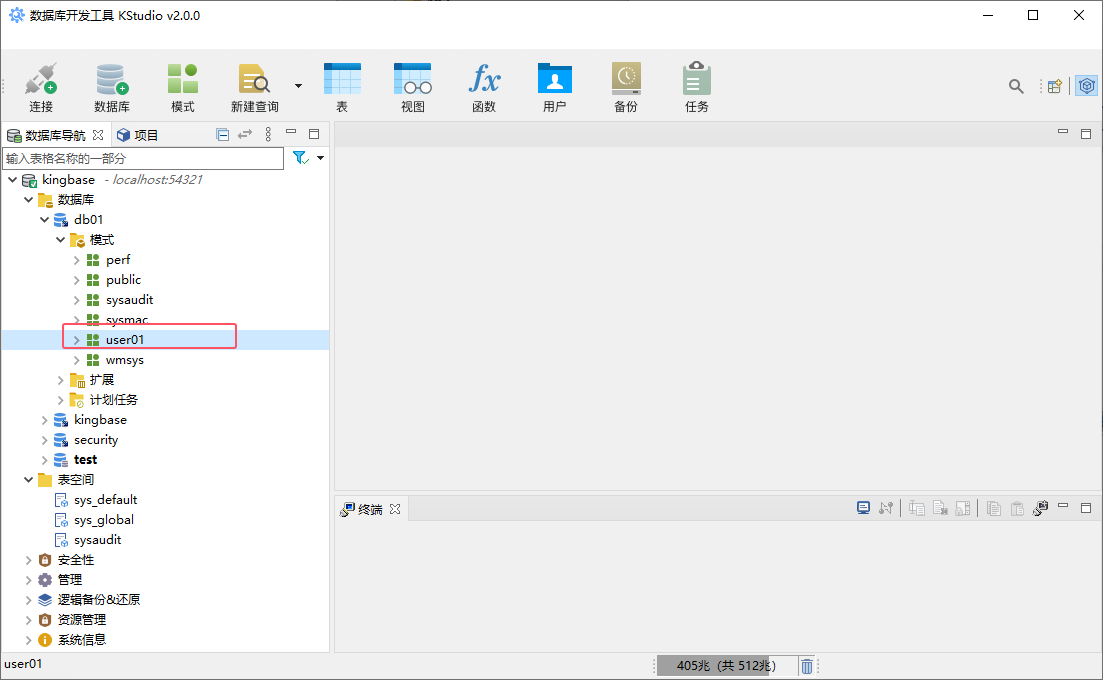Click the table name filter input field
This screenshot has height=680, width=1103.
[143, 158]
